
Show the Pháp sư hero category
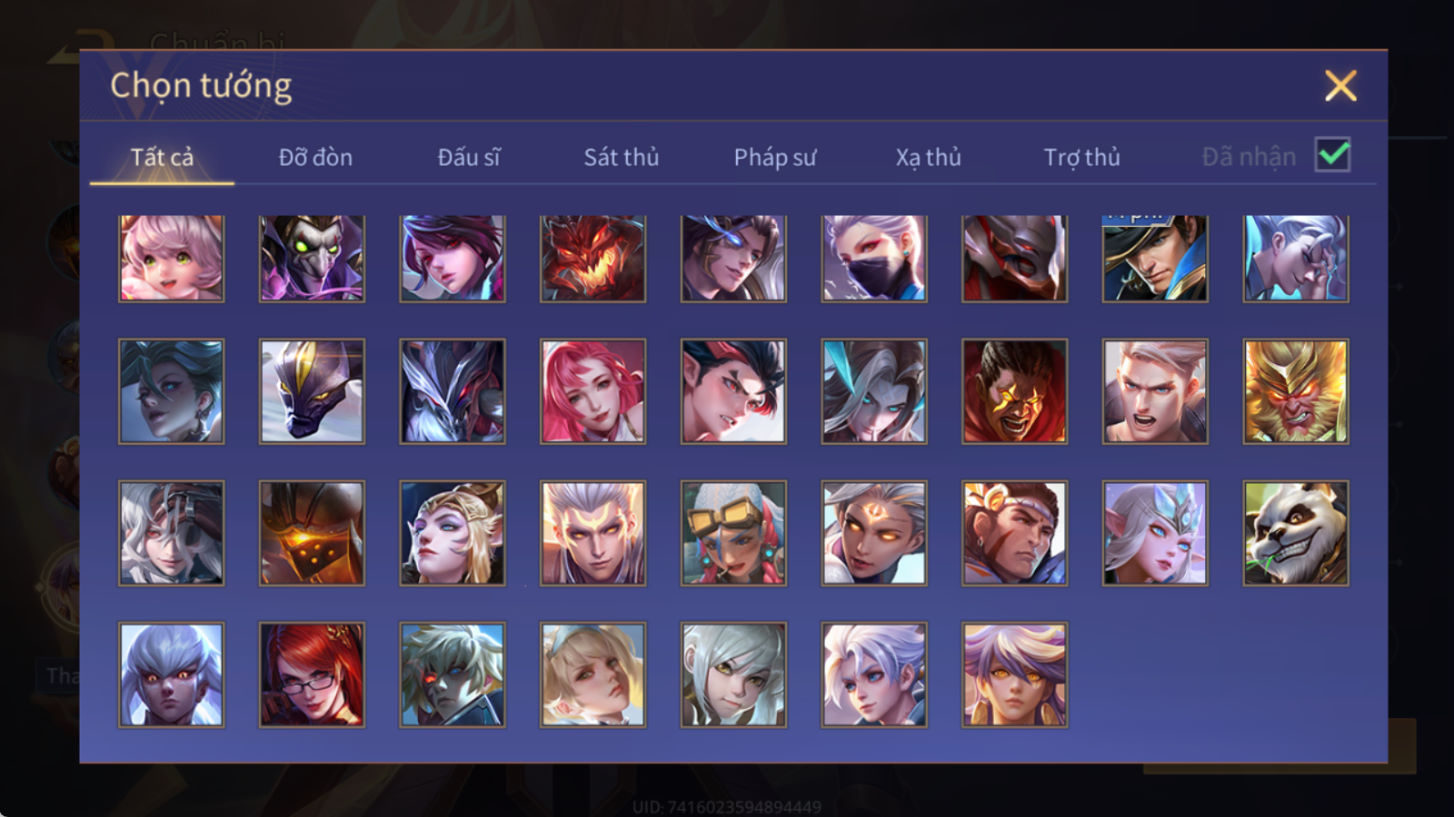775,157
